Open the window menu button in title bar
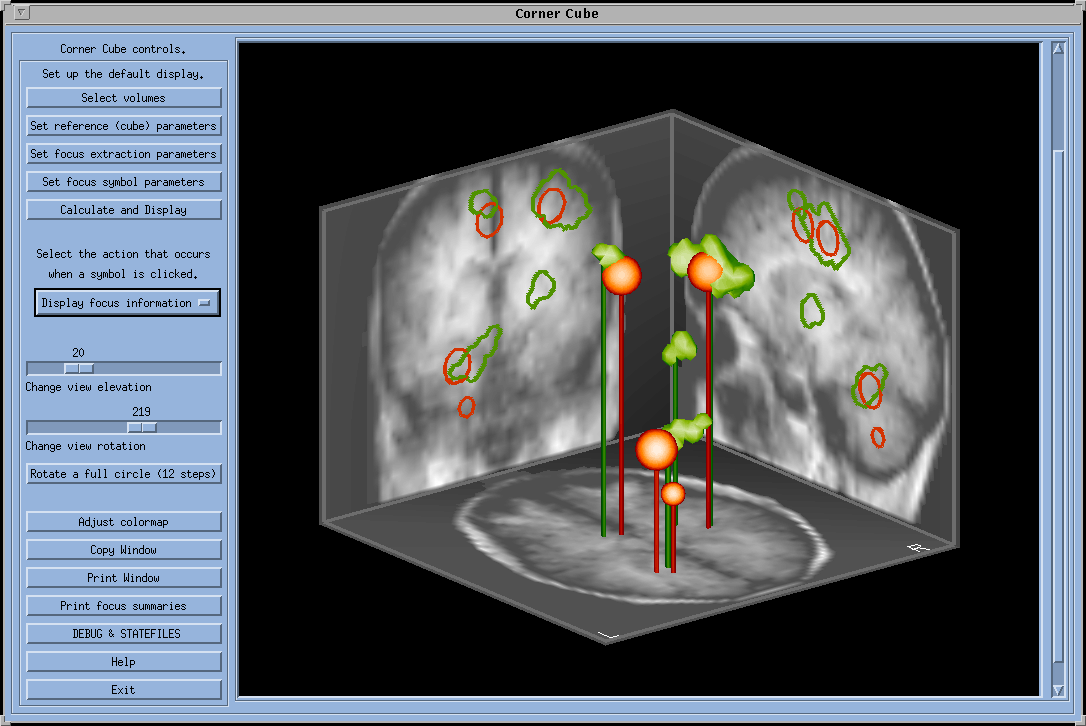 tap(22, 13)
